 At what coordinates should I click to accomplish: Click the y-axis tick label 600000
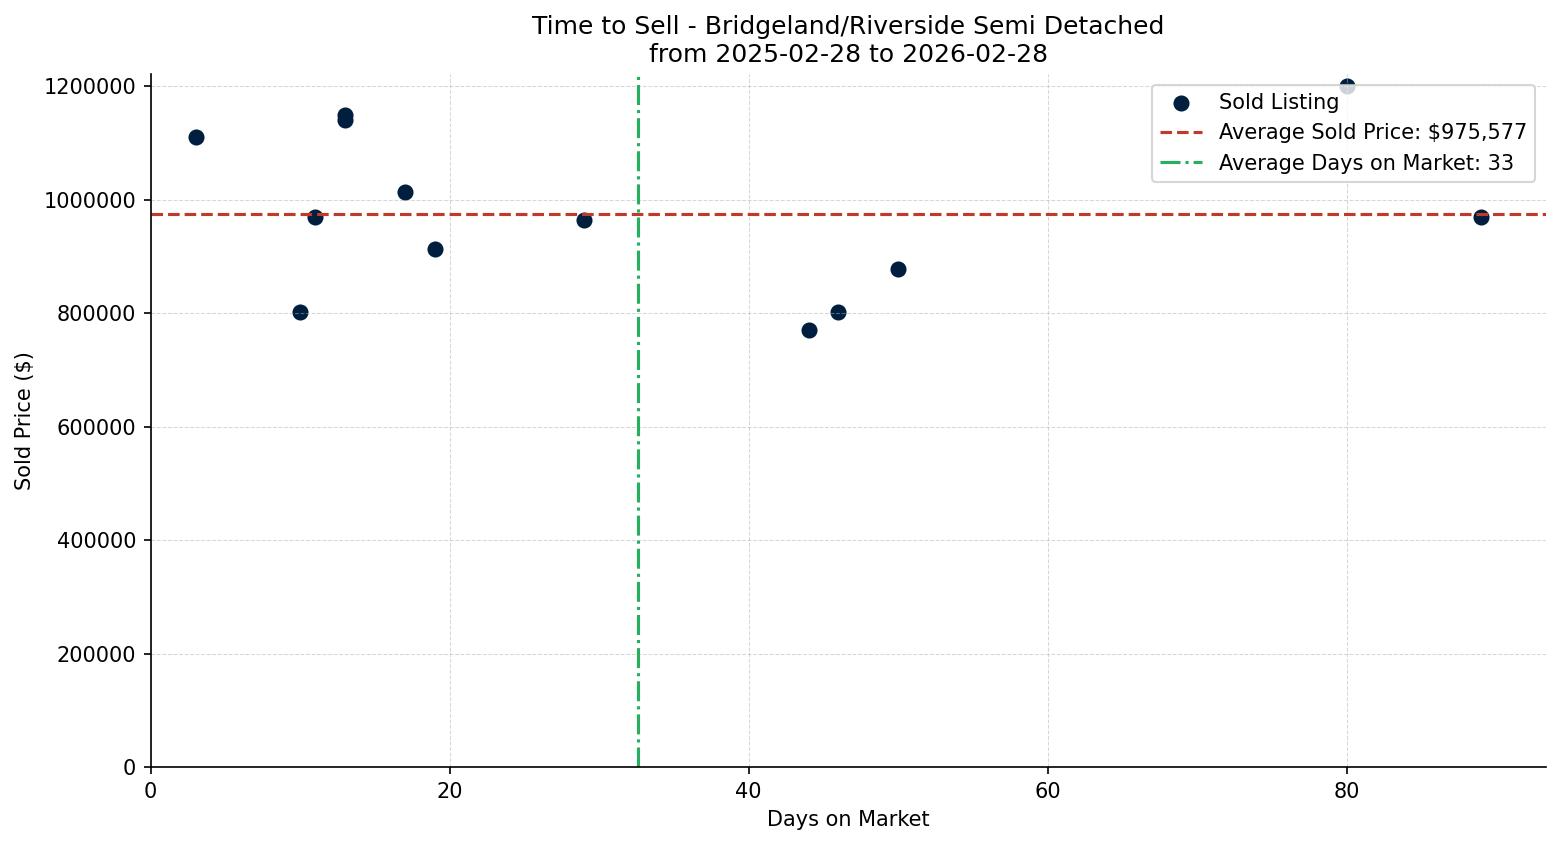pyautogui.click(x=90, y=427)
